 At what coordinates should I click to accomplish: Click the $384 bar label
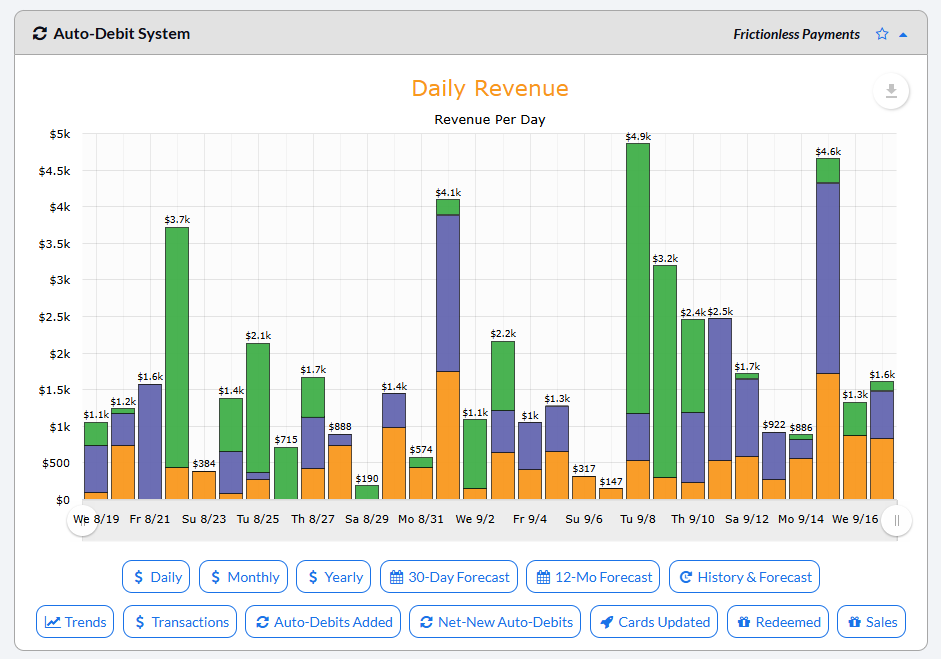tap(204, 463)
